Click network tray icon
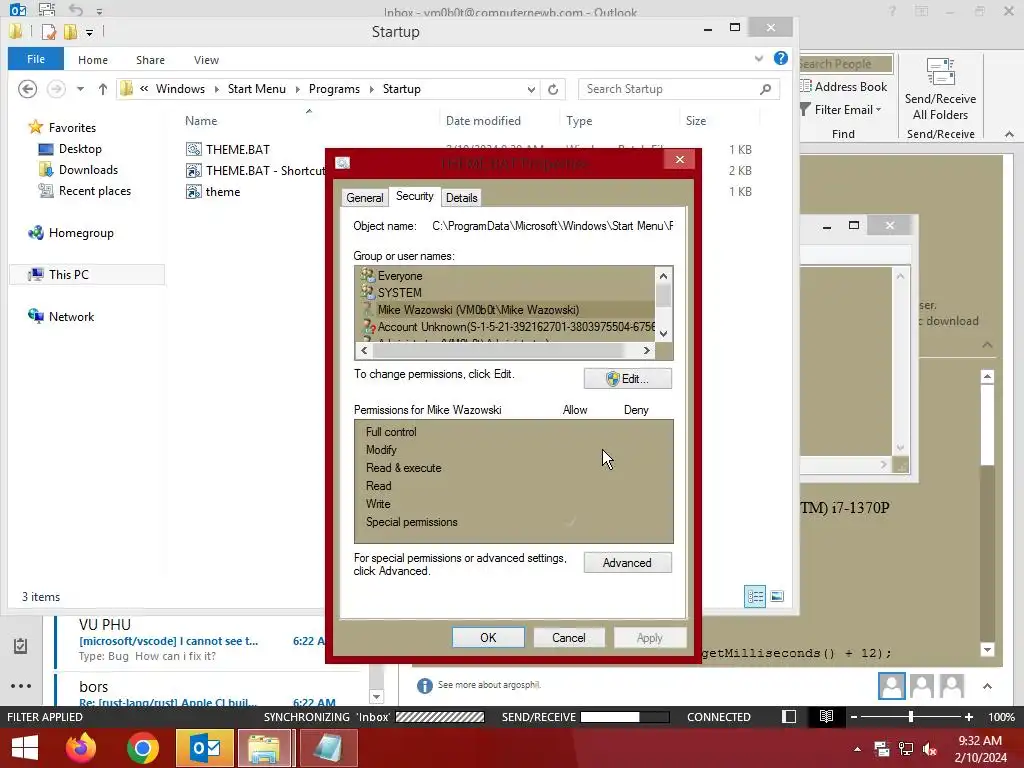 [x=906, y=749]
